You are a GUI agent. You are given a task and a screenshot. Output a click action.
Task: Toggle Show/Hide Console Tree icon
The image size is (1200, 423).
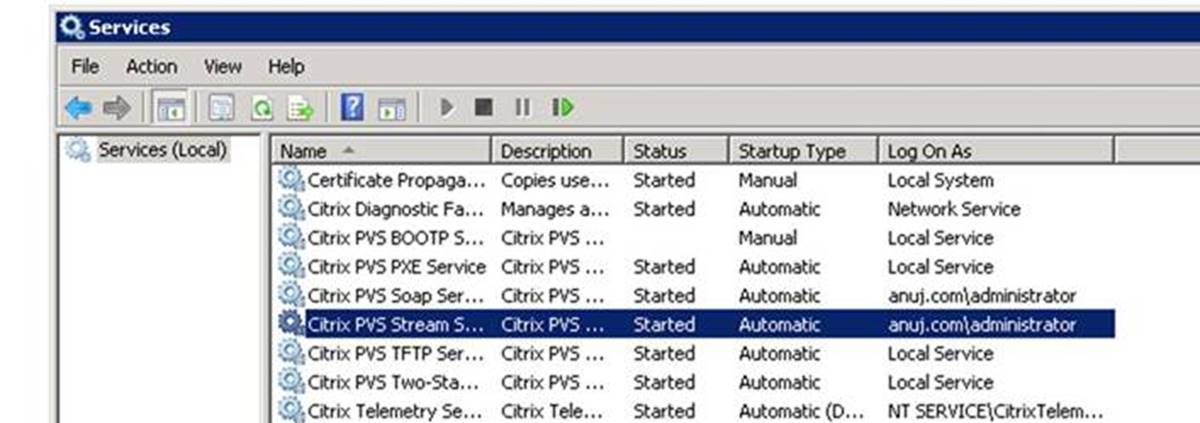click(x=170, y=107)
